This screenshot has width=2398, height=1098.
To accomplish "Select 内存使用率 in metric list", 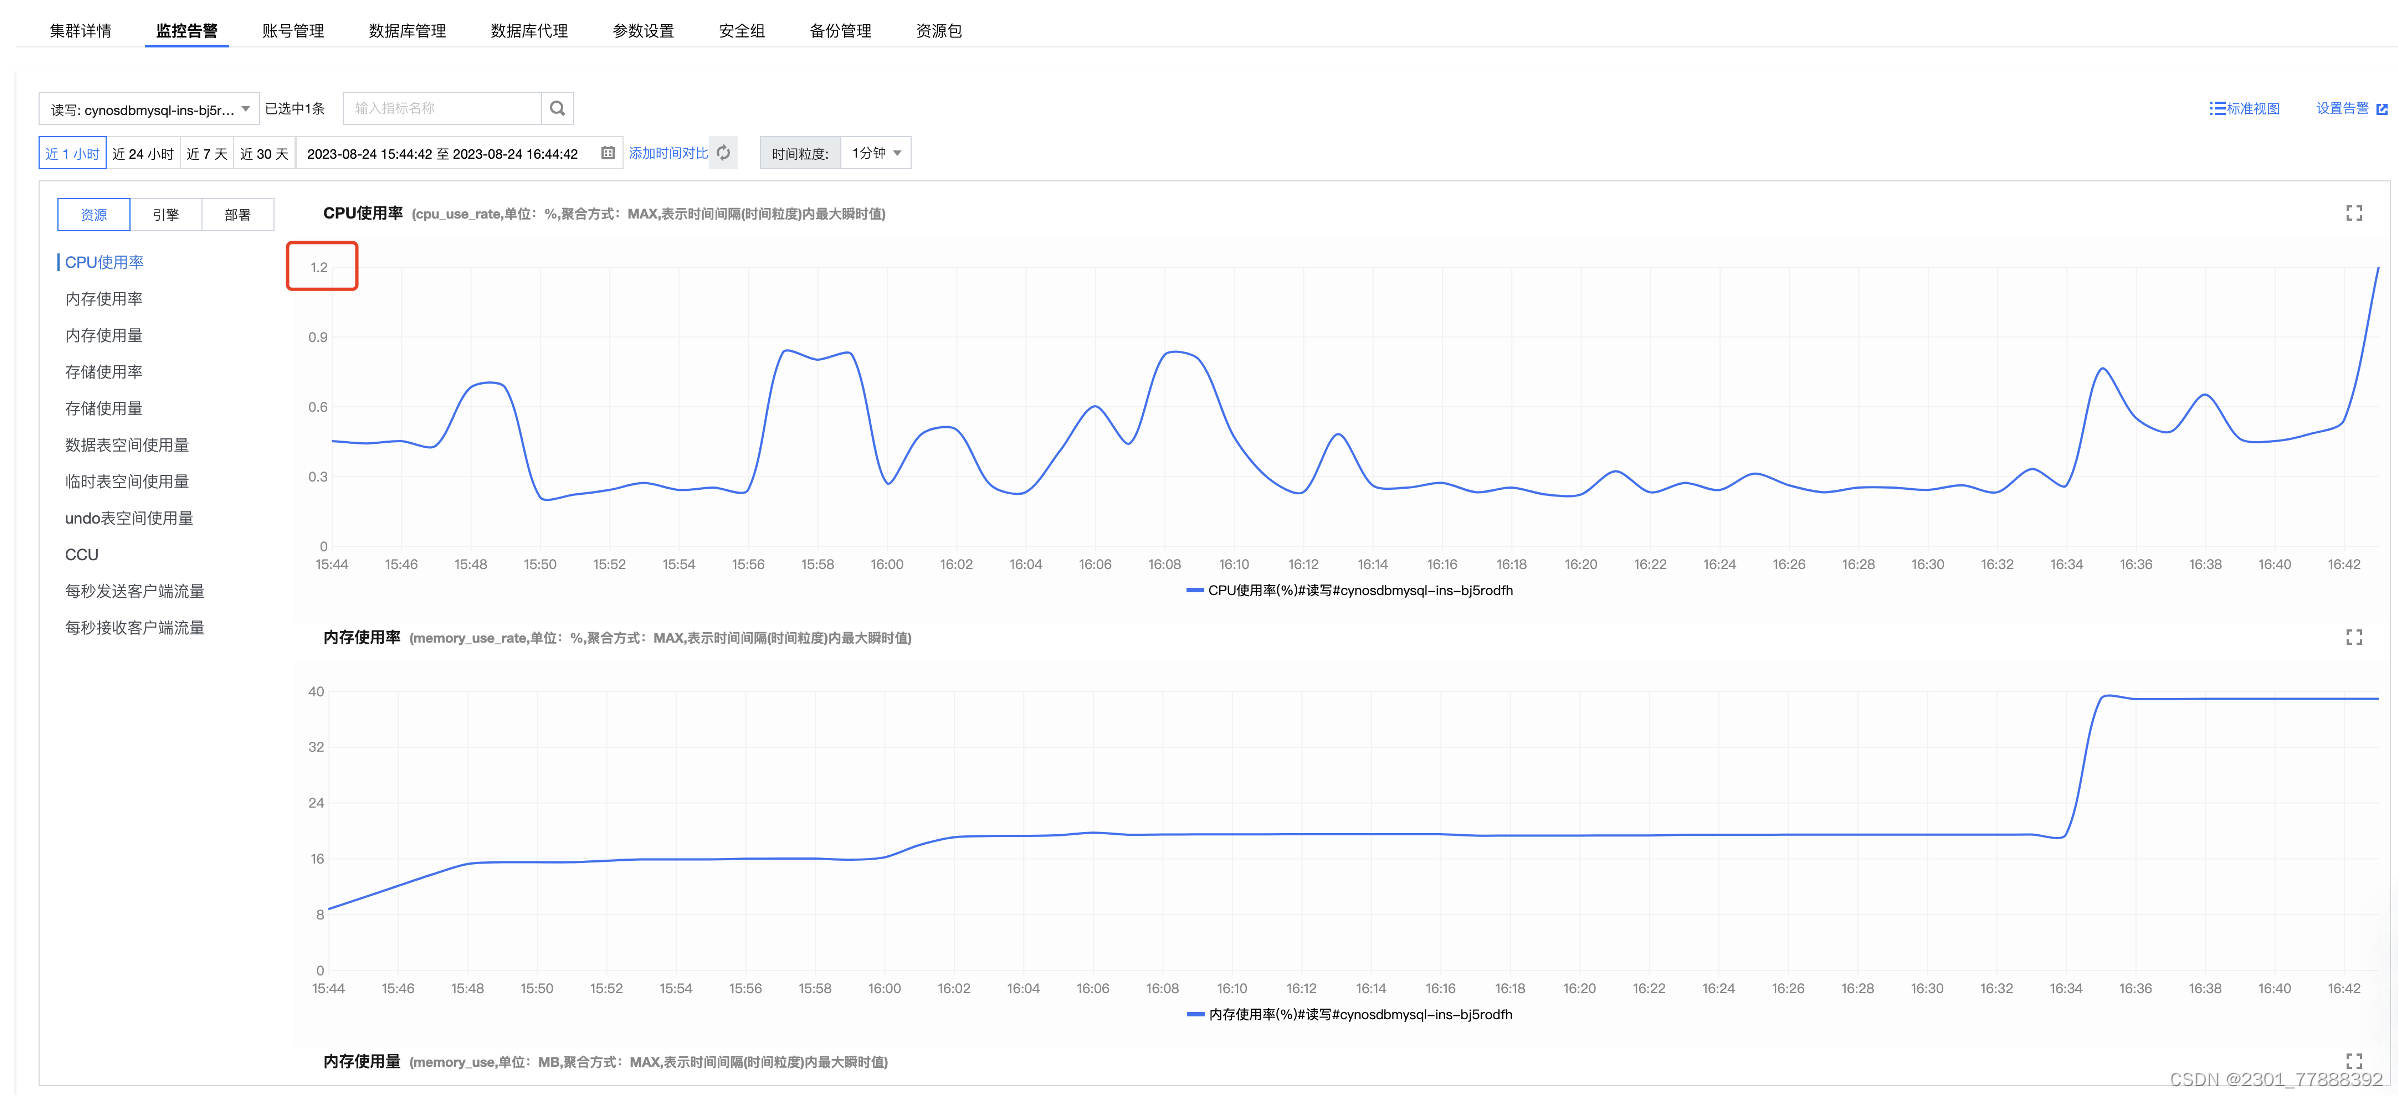I will (104, 298).
